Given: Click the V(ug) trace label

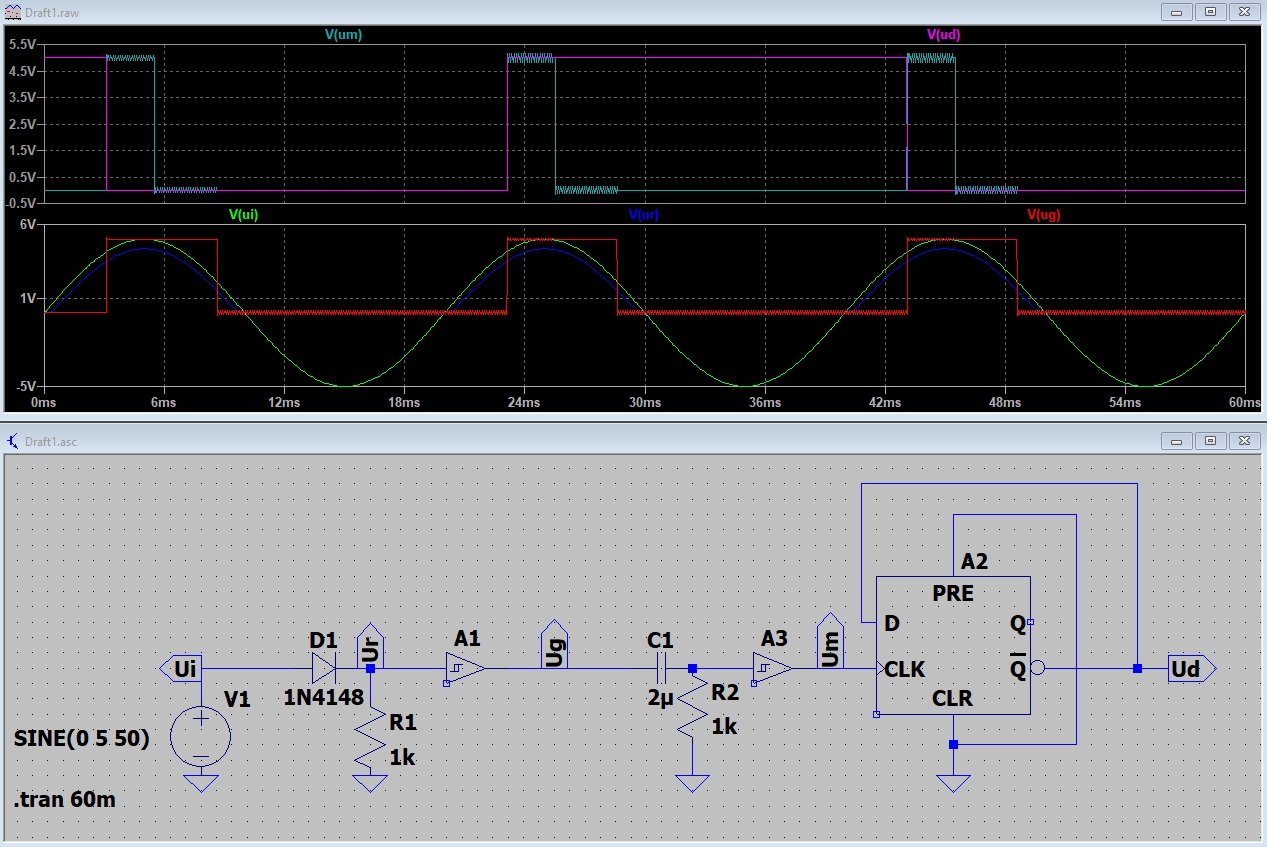Looking at the screenshot, I should (1044, 214).
